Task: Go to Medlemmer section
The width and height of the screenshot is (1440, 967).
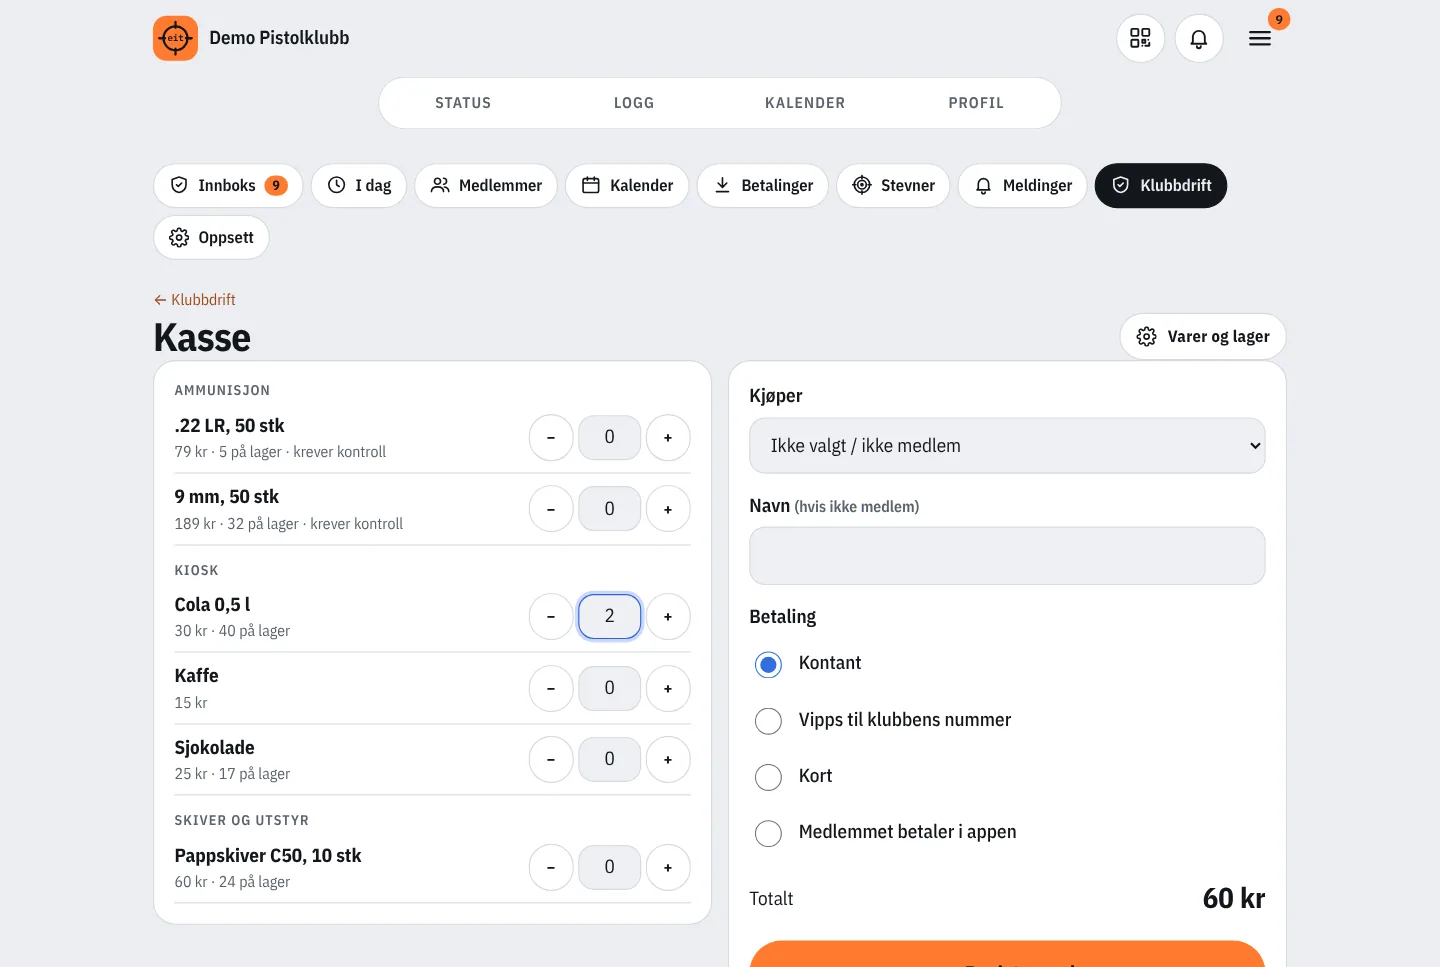Action: click(x=486, y=185)
